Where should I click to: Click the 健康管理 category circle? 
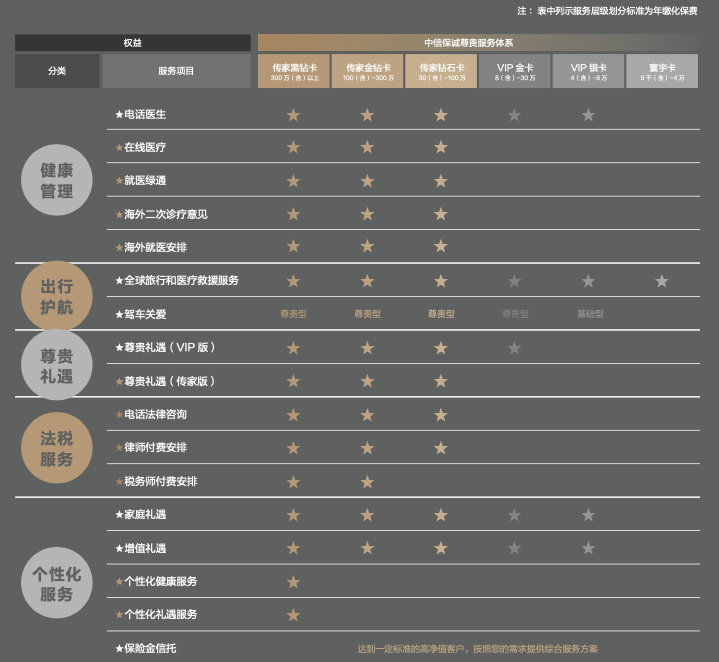pos(57,180)
